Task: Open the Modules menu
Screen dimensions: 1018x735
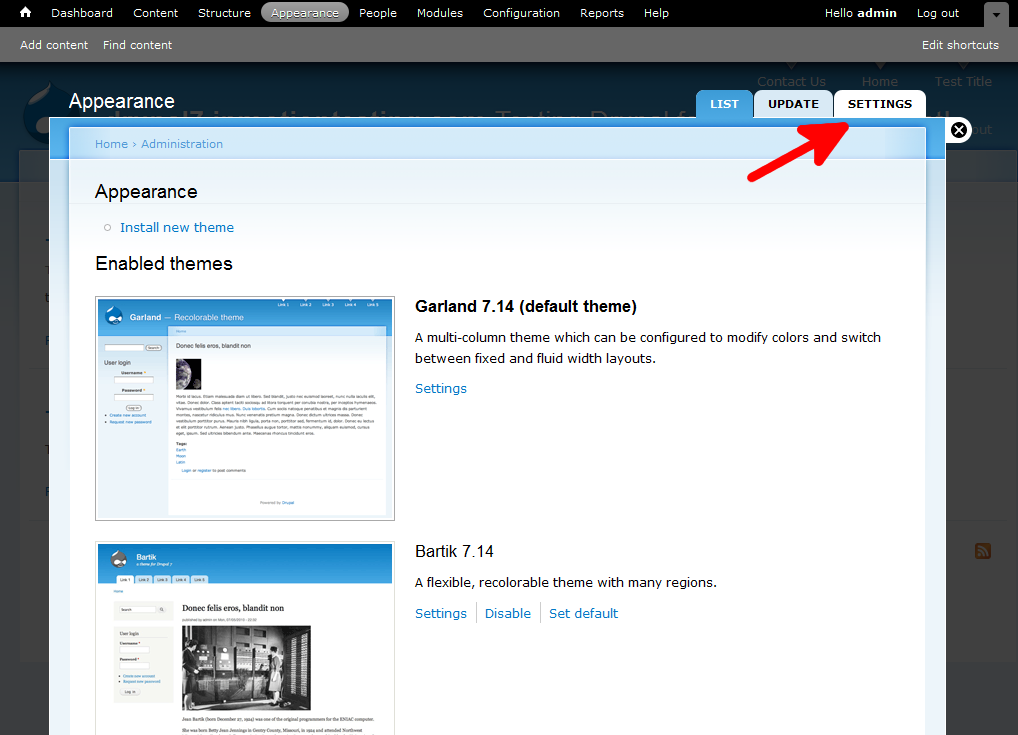Action: click(x=440, y=13)
